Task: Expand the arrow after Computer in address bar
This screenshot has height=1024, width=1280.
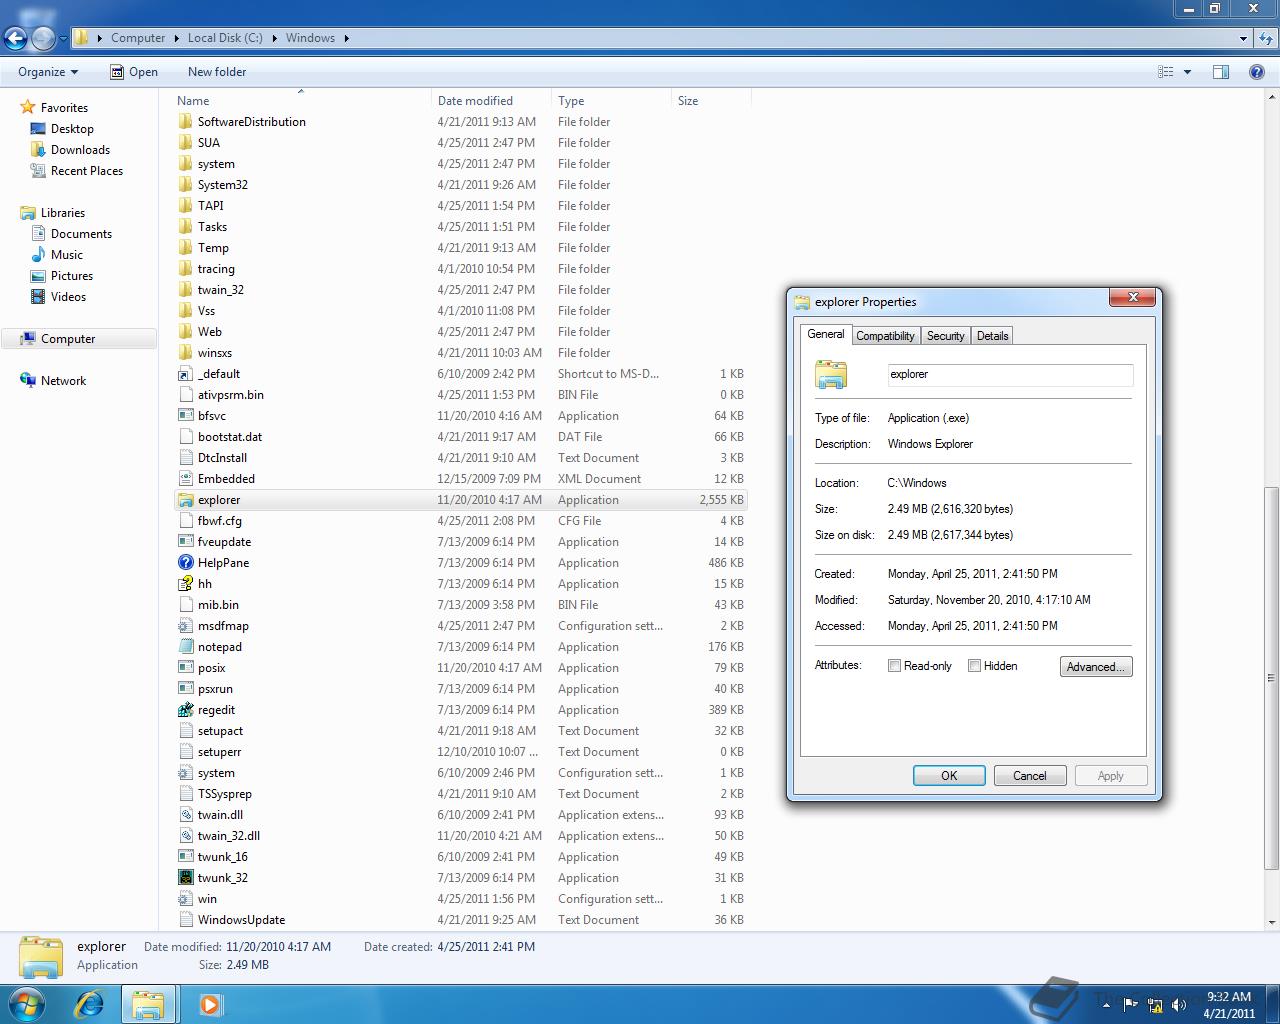Action: coord(177,38)
